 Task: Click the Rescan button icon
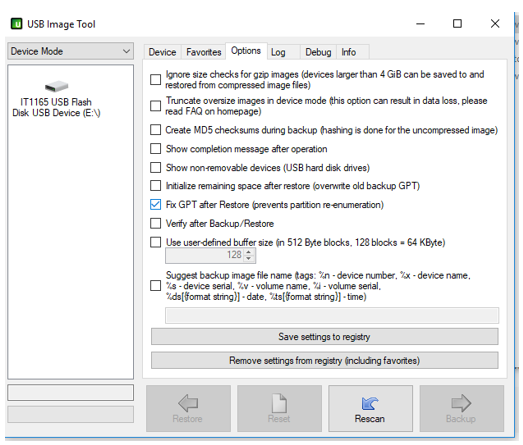coord(370,403)
